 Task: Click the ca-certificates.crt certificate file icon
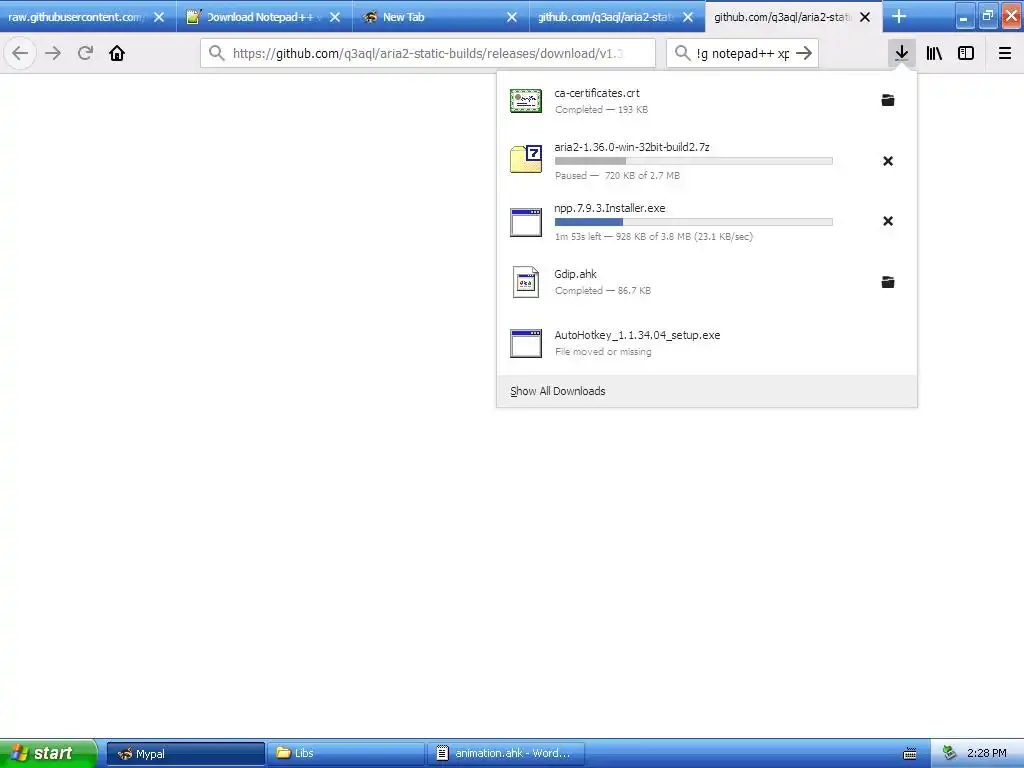pyautogui.click(x=526, y=101)
